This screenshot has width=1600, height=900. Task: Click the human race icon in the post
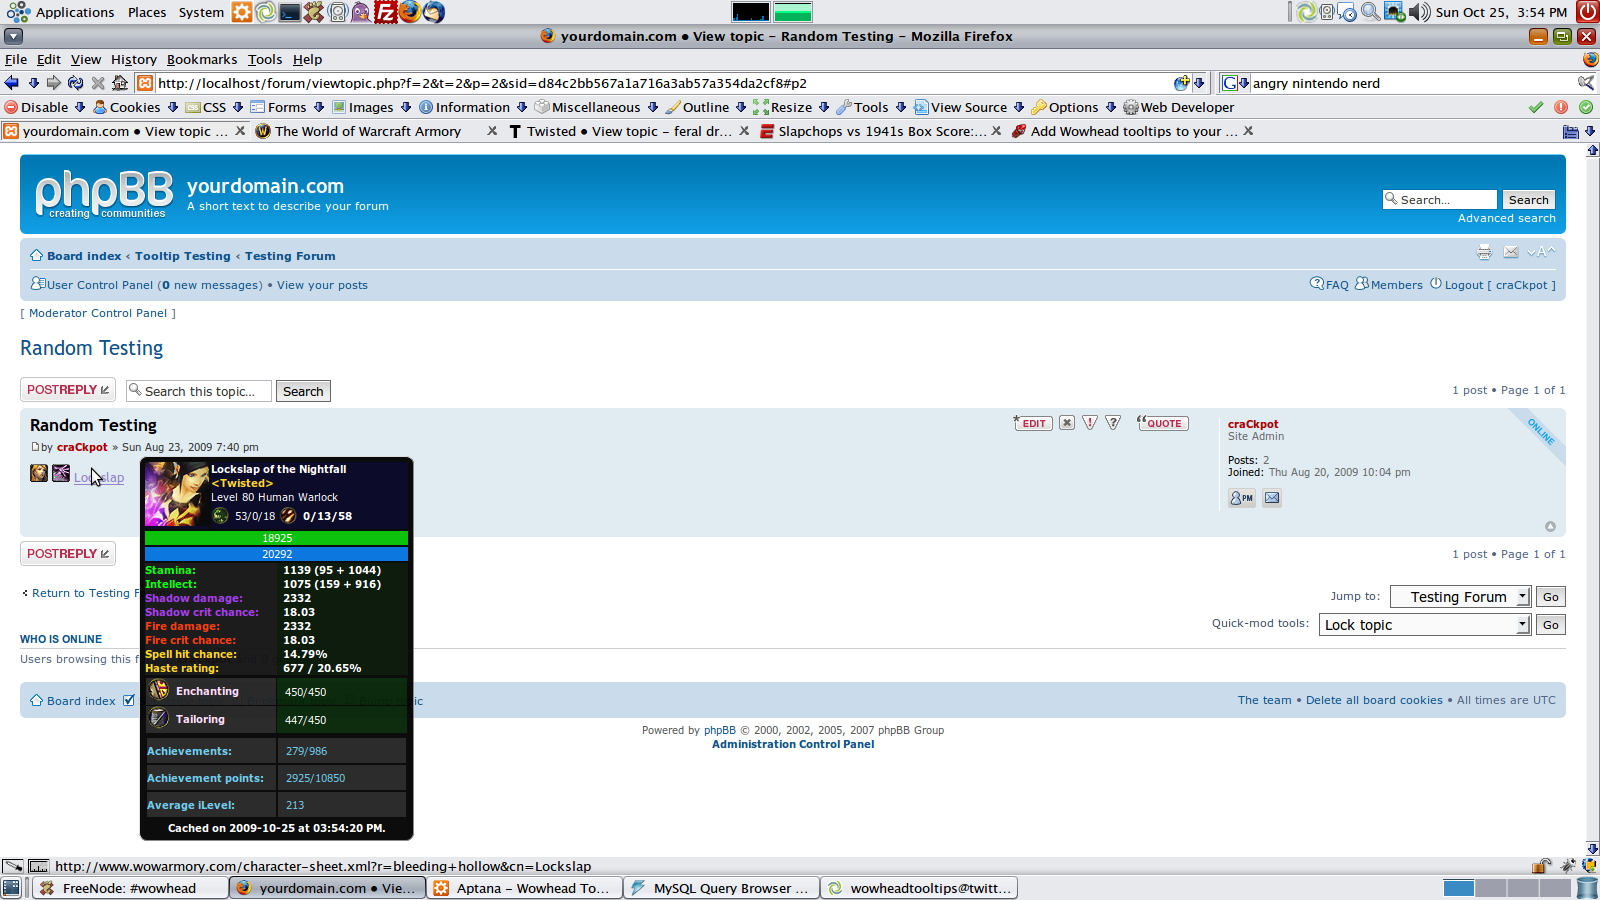tap(39, 473)
